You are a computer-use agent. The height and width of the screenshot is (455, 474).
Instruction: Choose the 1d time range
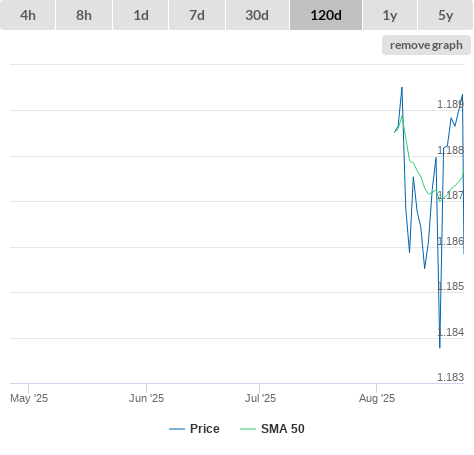141,15
